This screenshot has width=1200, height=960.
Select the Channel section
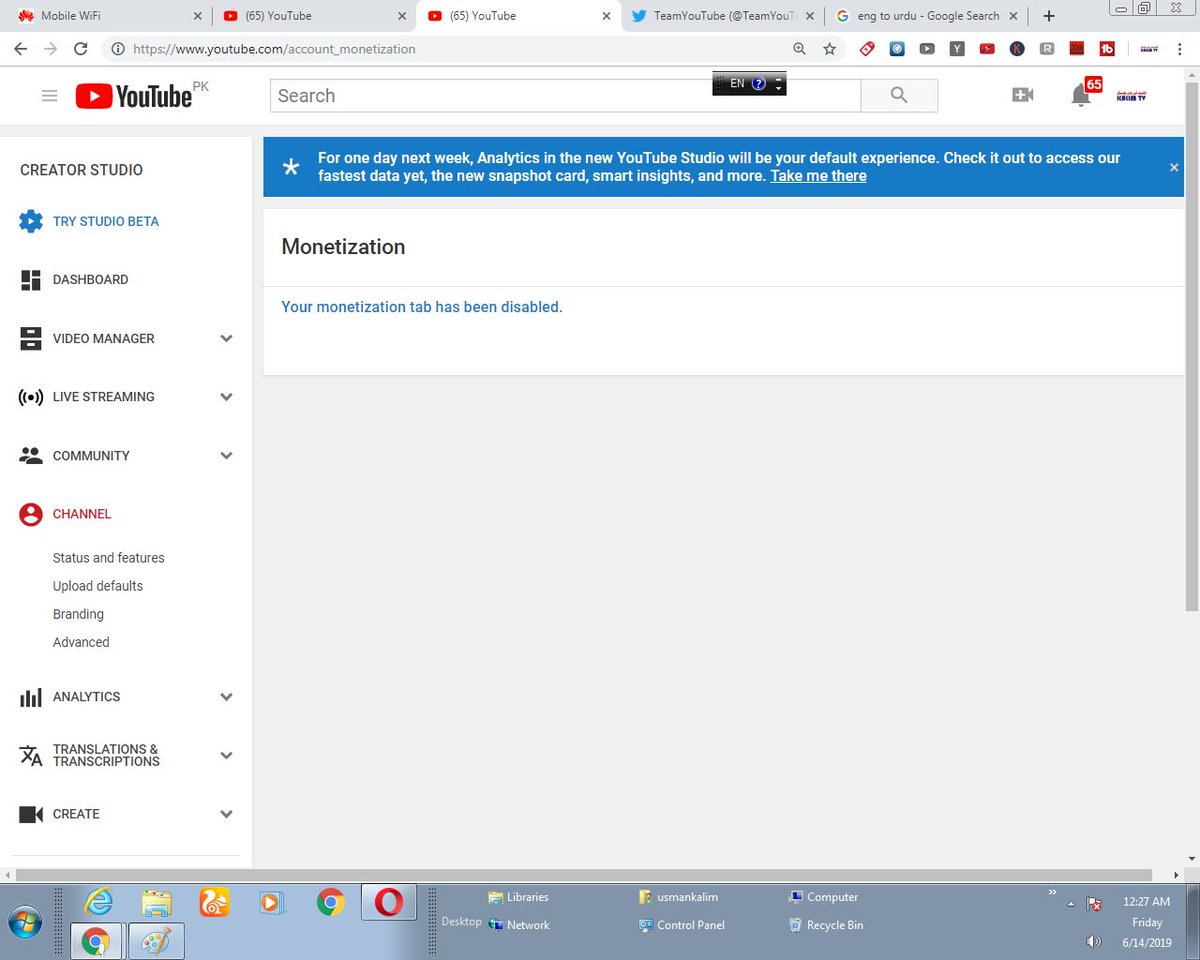(82, 514)
